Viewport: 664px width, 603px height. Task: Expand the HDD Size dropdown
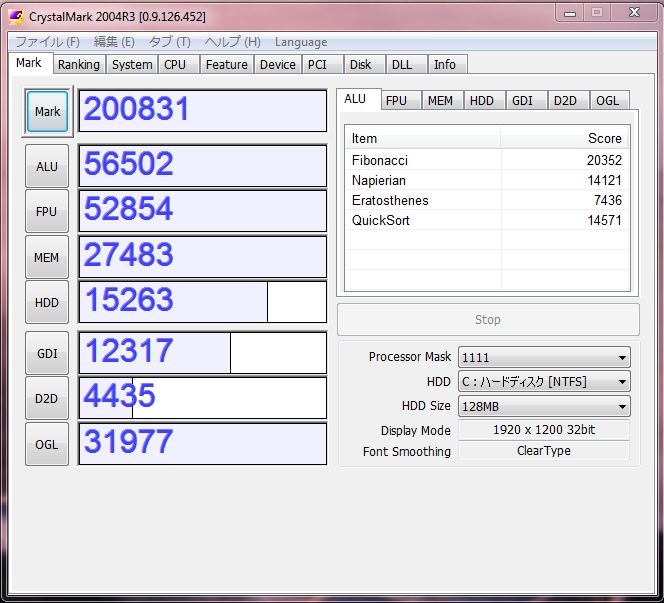pyautogui.click(x=543, y=406)
